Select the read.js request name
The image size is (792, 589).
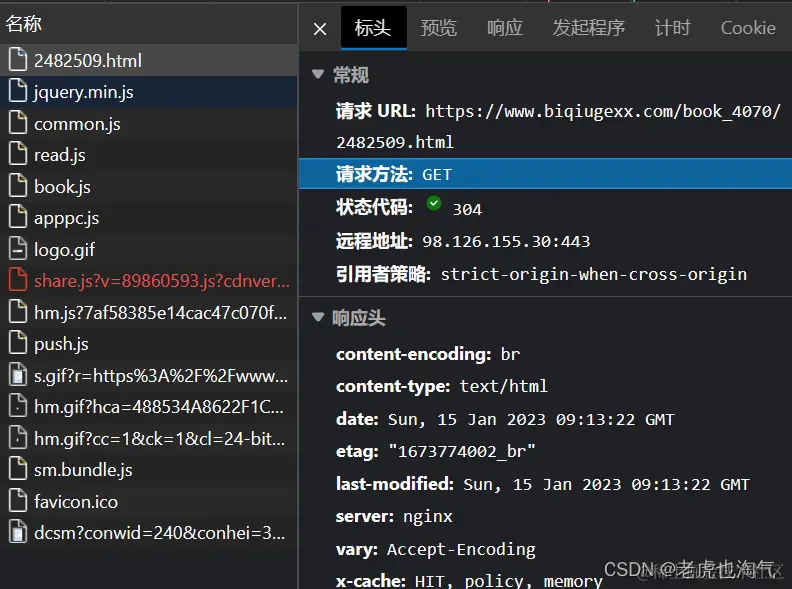(x=60, y=156)
